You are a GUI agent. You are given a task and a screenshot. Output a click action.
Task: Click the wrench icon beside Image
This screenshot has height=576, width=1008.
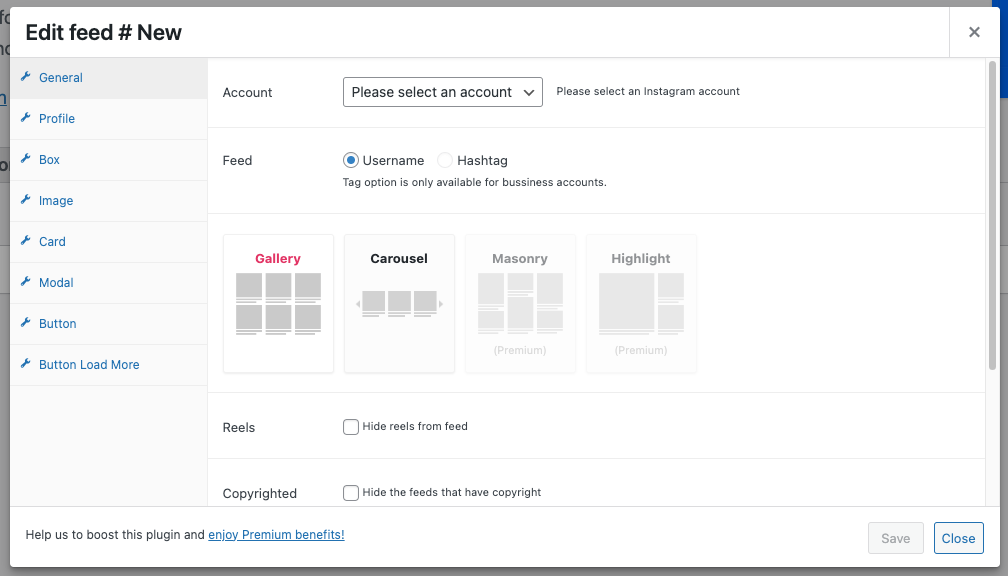pos(26,200)
